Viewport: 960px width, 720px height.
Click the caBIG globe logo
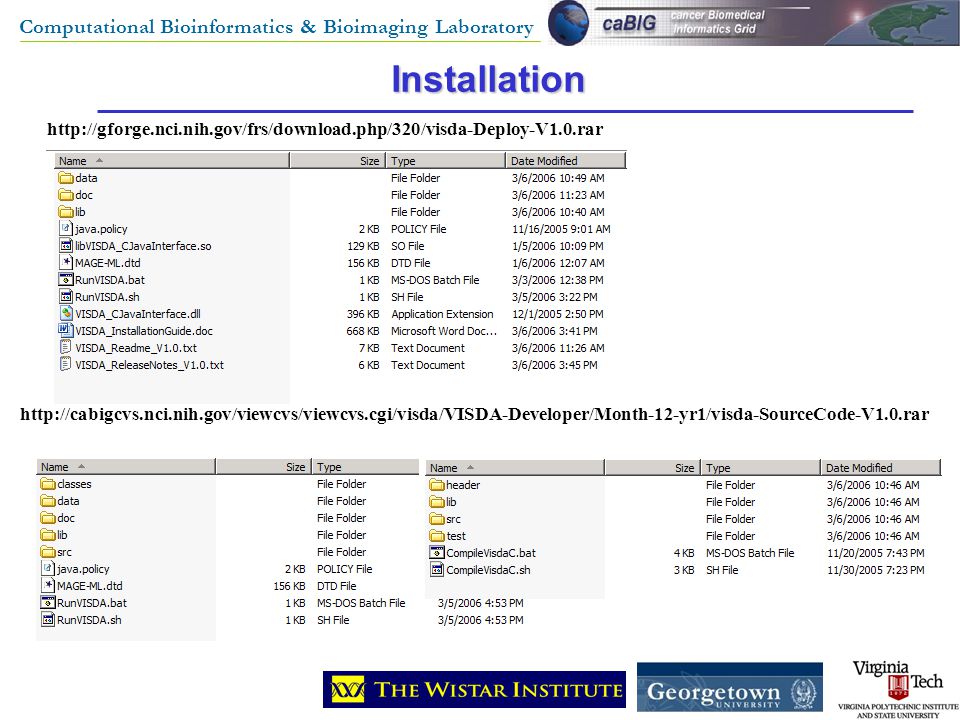(568, 23)
